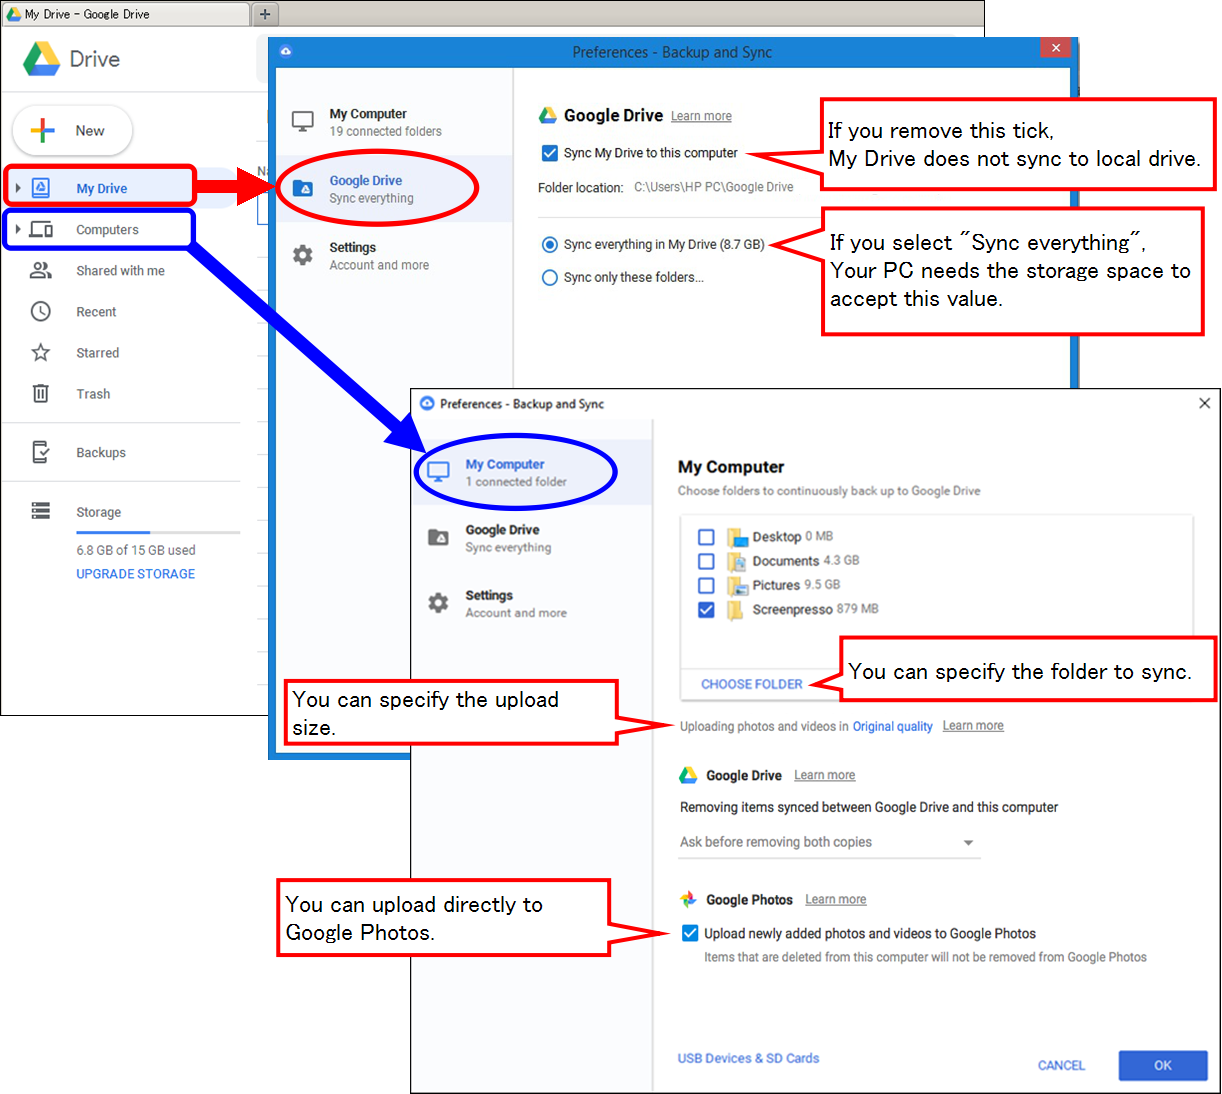Select Settings Account and more in front window
The height and width of the screenshot is (1094, 1222).
(532, 603)
